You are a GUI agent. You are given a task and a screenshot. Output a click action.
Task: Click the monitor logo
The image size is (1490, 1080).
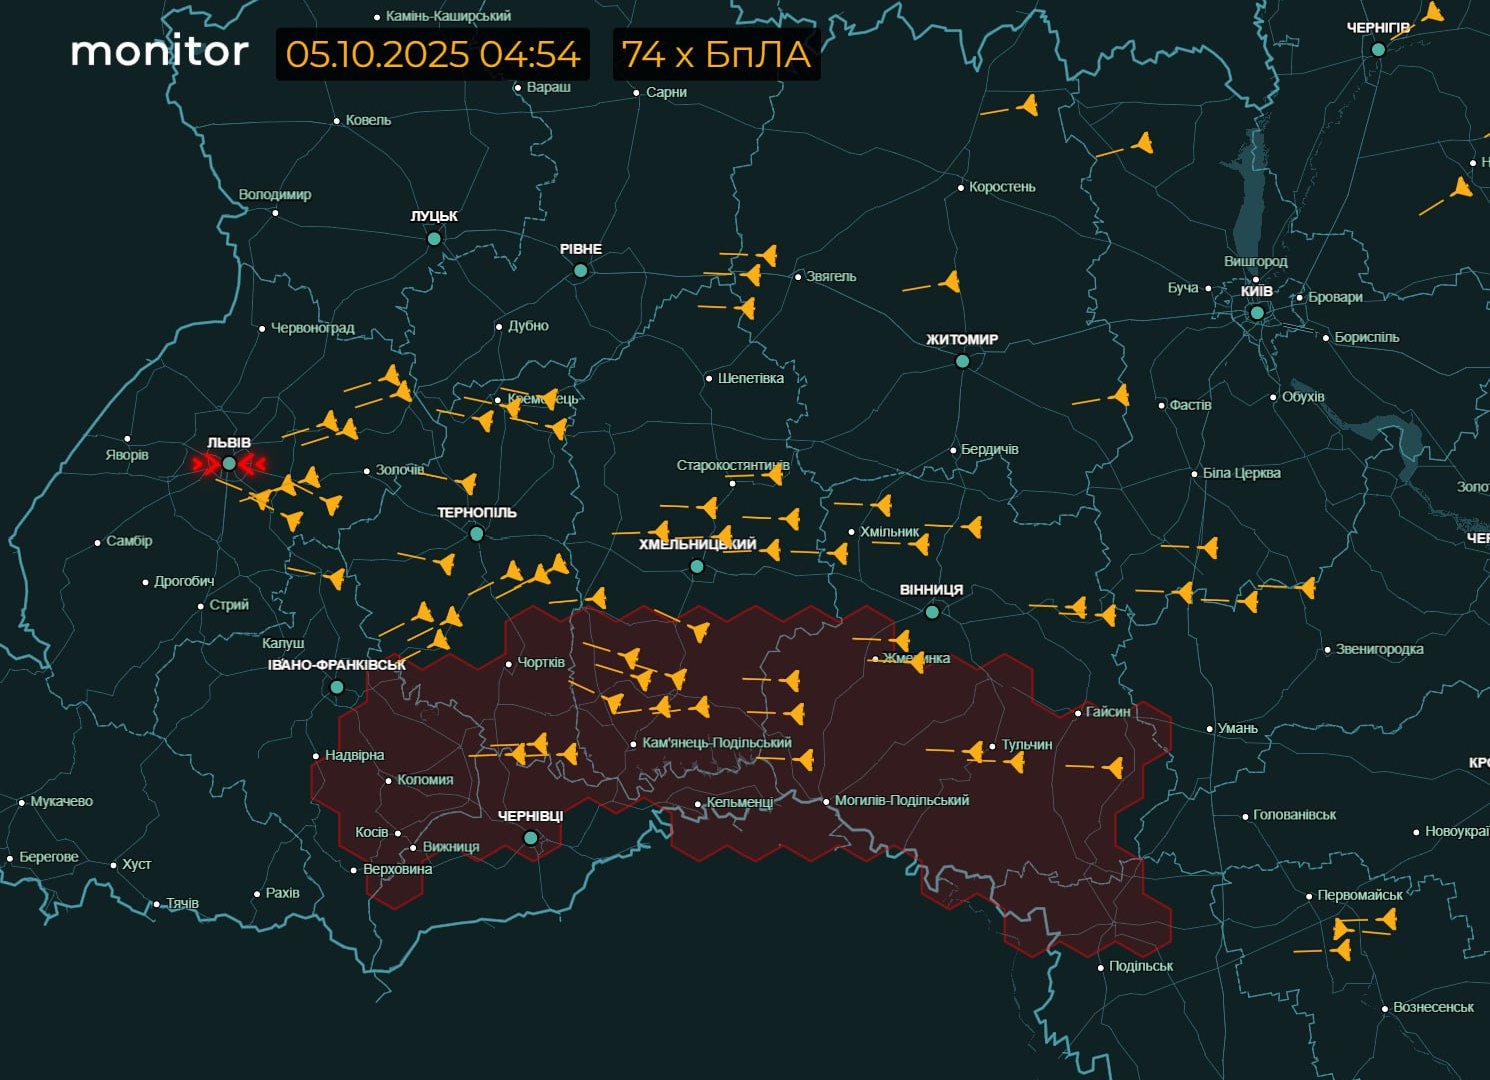pyautogui.click(x=159, y=52)
